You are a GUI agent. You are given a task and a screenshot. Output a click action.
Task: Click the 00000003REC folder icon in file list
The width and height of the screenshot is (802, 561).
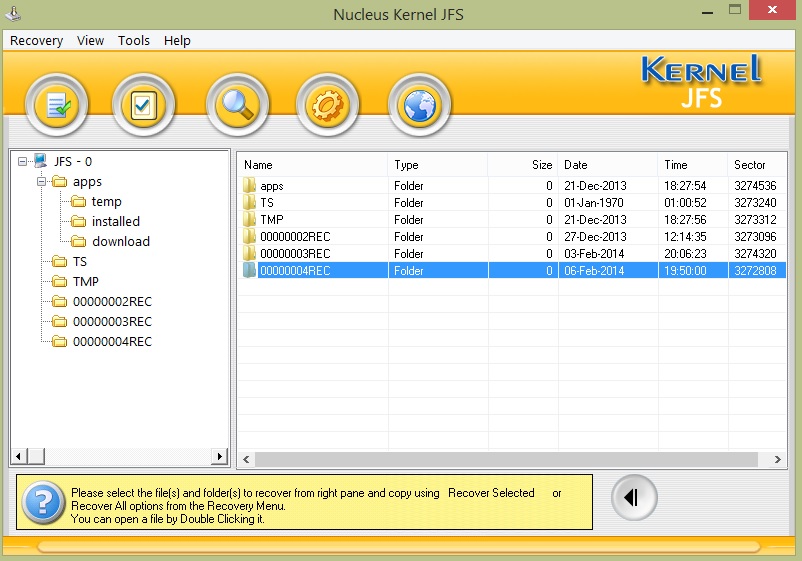[249, 253]
